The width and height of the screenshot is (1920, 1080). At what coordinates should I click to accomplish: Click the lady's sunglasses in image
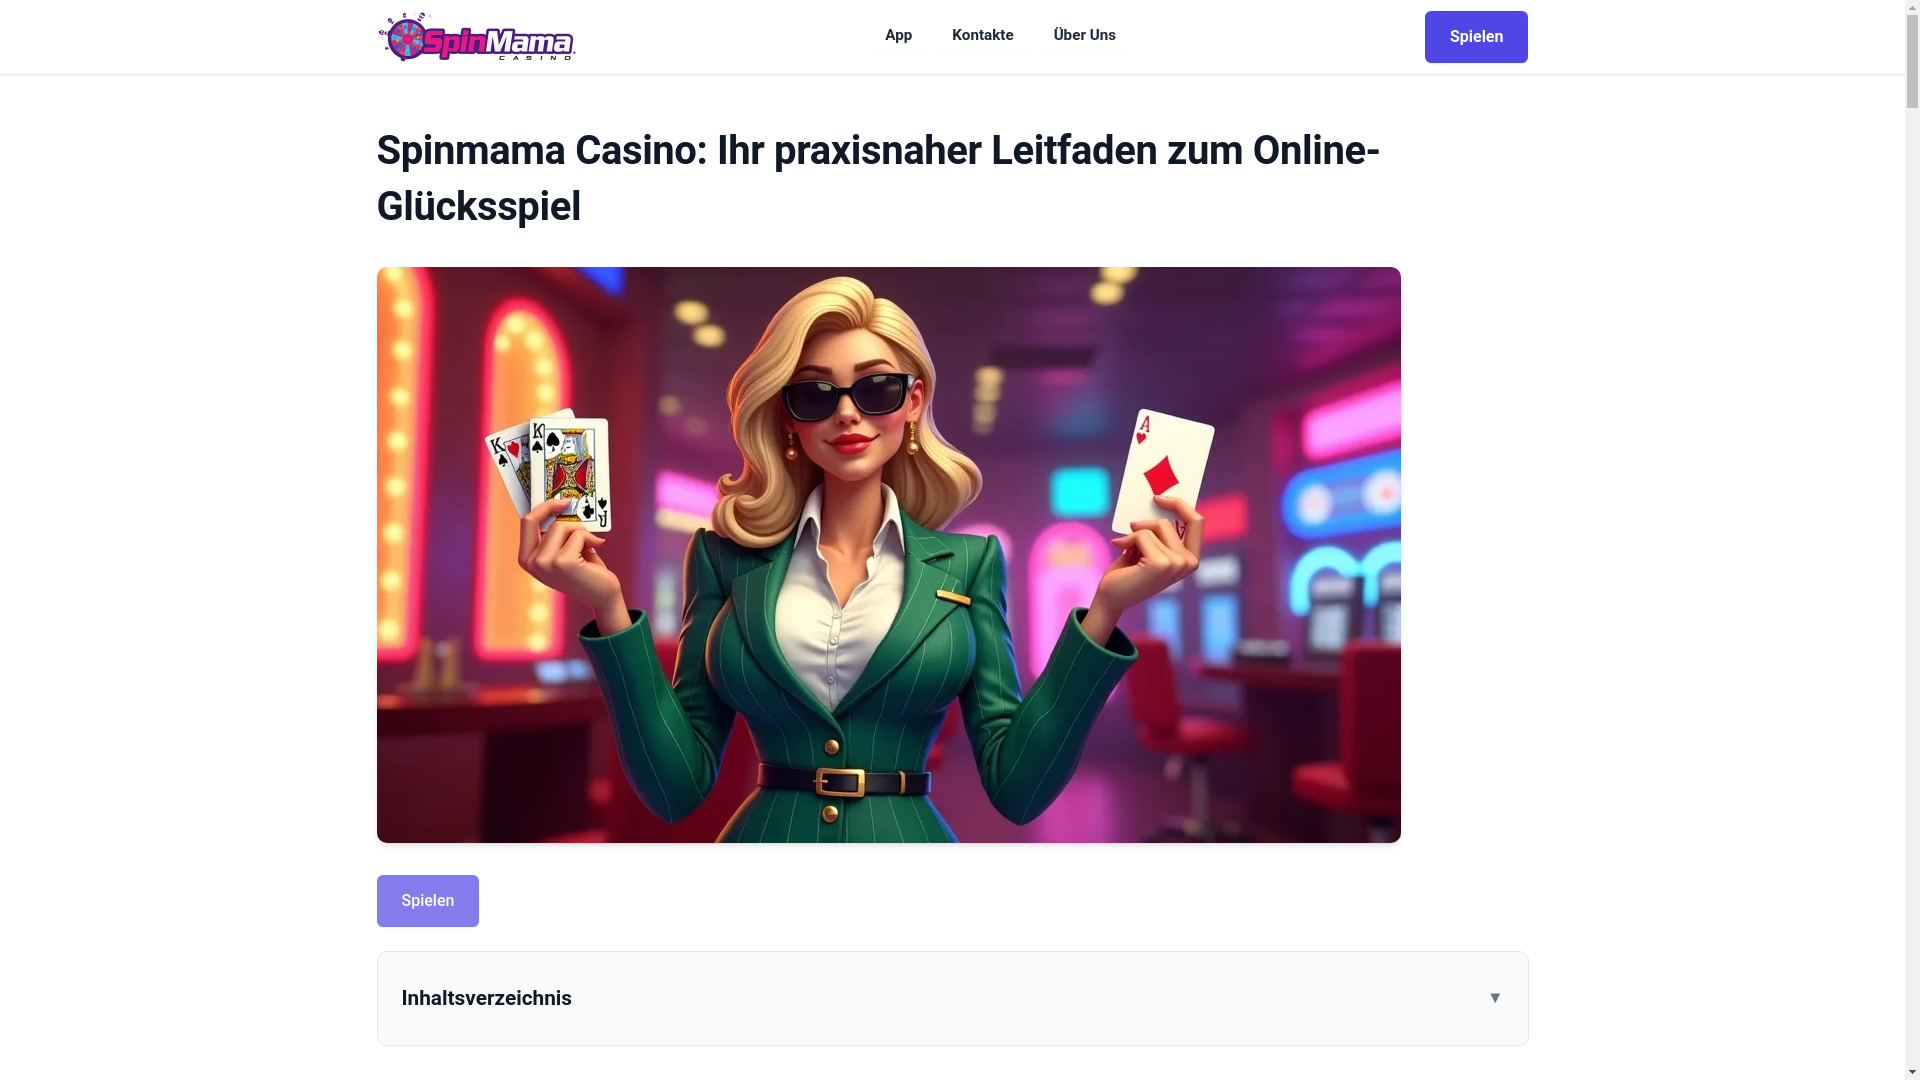847,396
